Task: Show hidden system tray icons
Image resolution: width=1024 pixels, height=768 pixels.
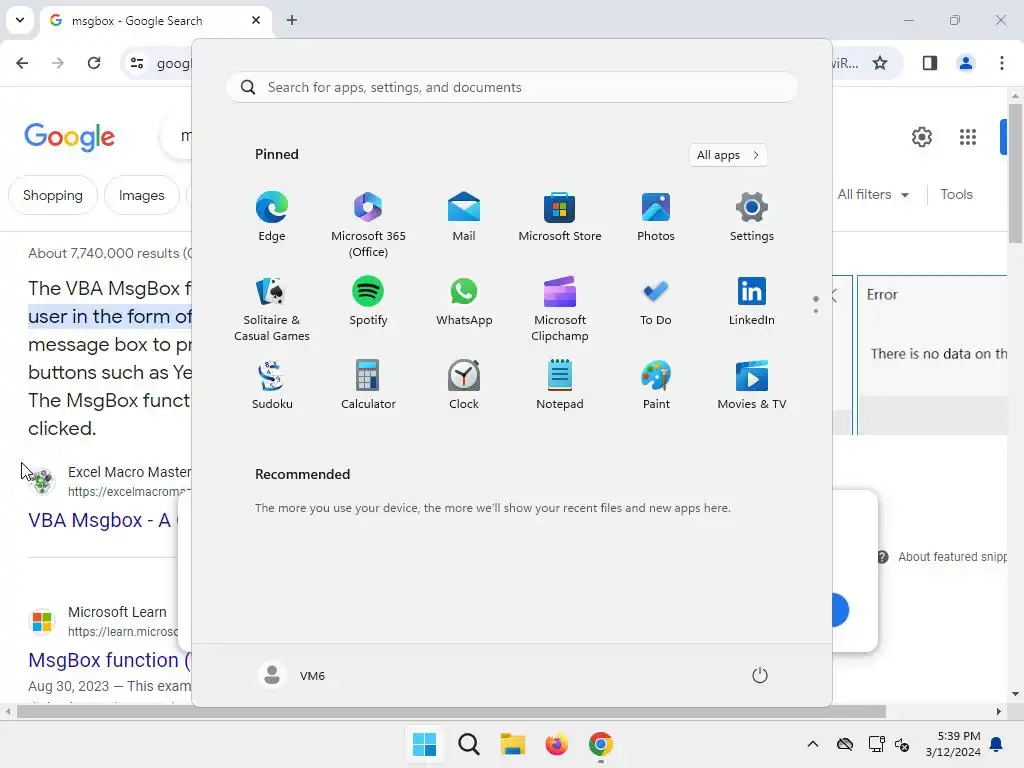Action: tap(812, 744)
